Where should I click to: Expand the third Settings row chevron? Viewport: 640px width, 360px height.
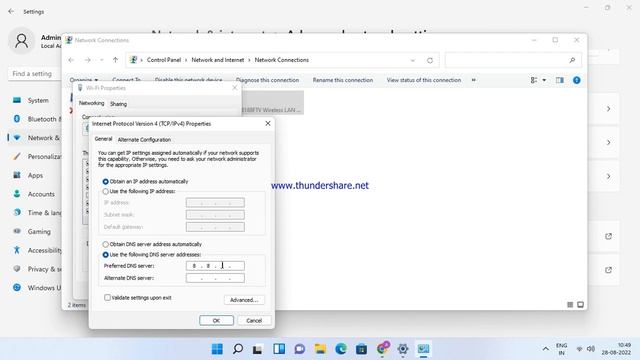pos(608,176)
